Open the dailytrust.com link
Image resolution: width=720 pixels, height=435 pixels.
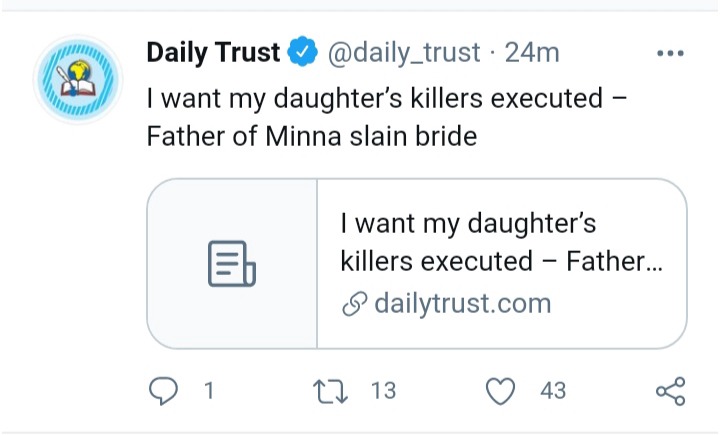(x=462, y=304)
